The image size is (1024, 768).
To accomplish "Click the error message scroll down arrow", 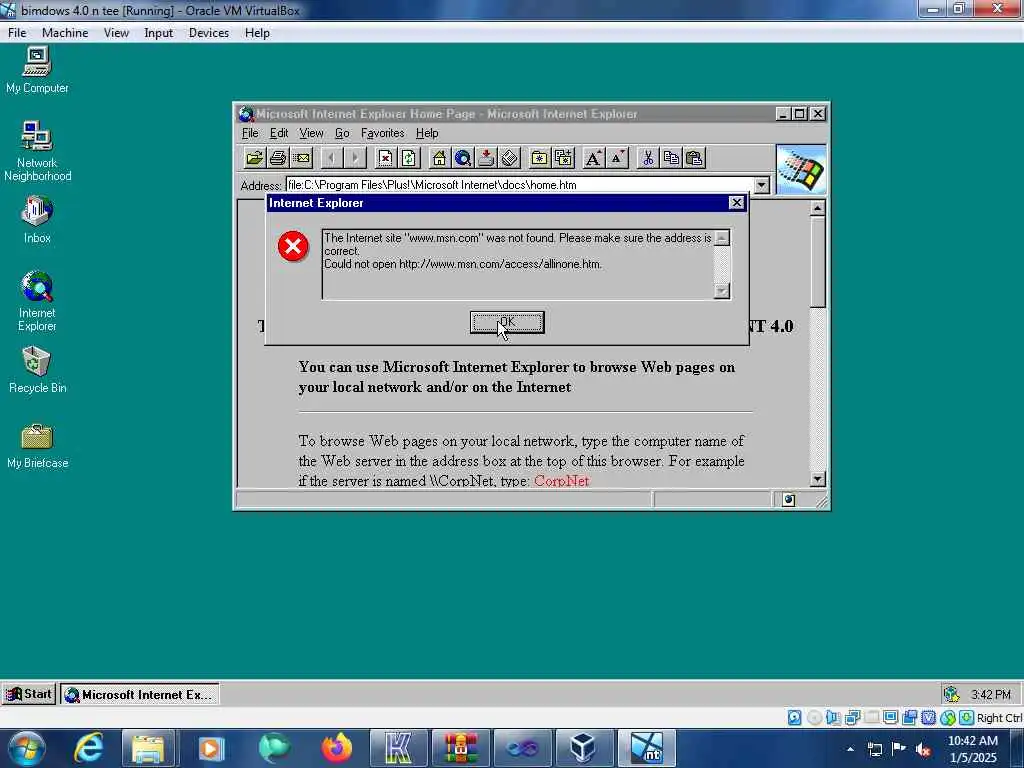I will click(x=722, y=291).
